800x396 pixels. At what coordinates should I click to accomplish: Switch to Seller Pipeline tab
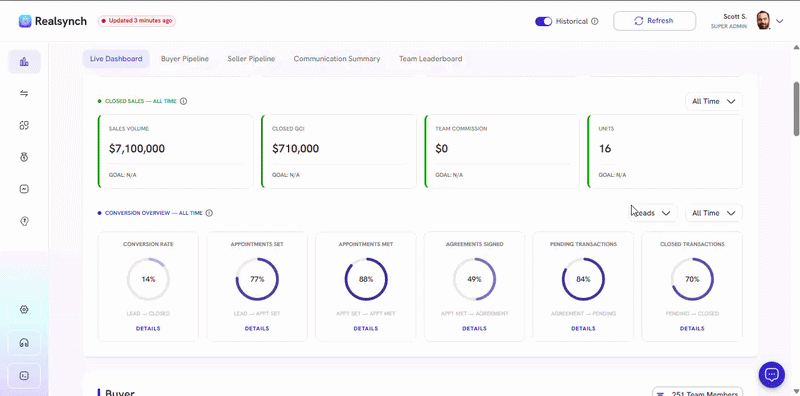(x=251, y=59)
